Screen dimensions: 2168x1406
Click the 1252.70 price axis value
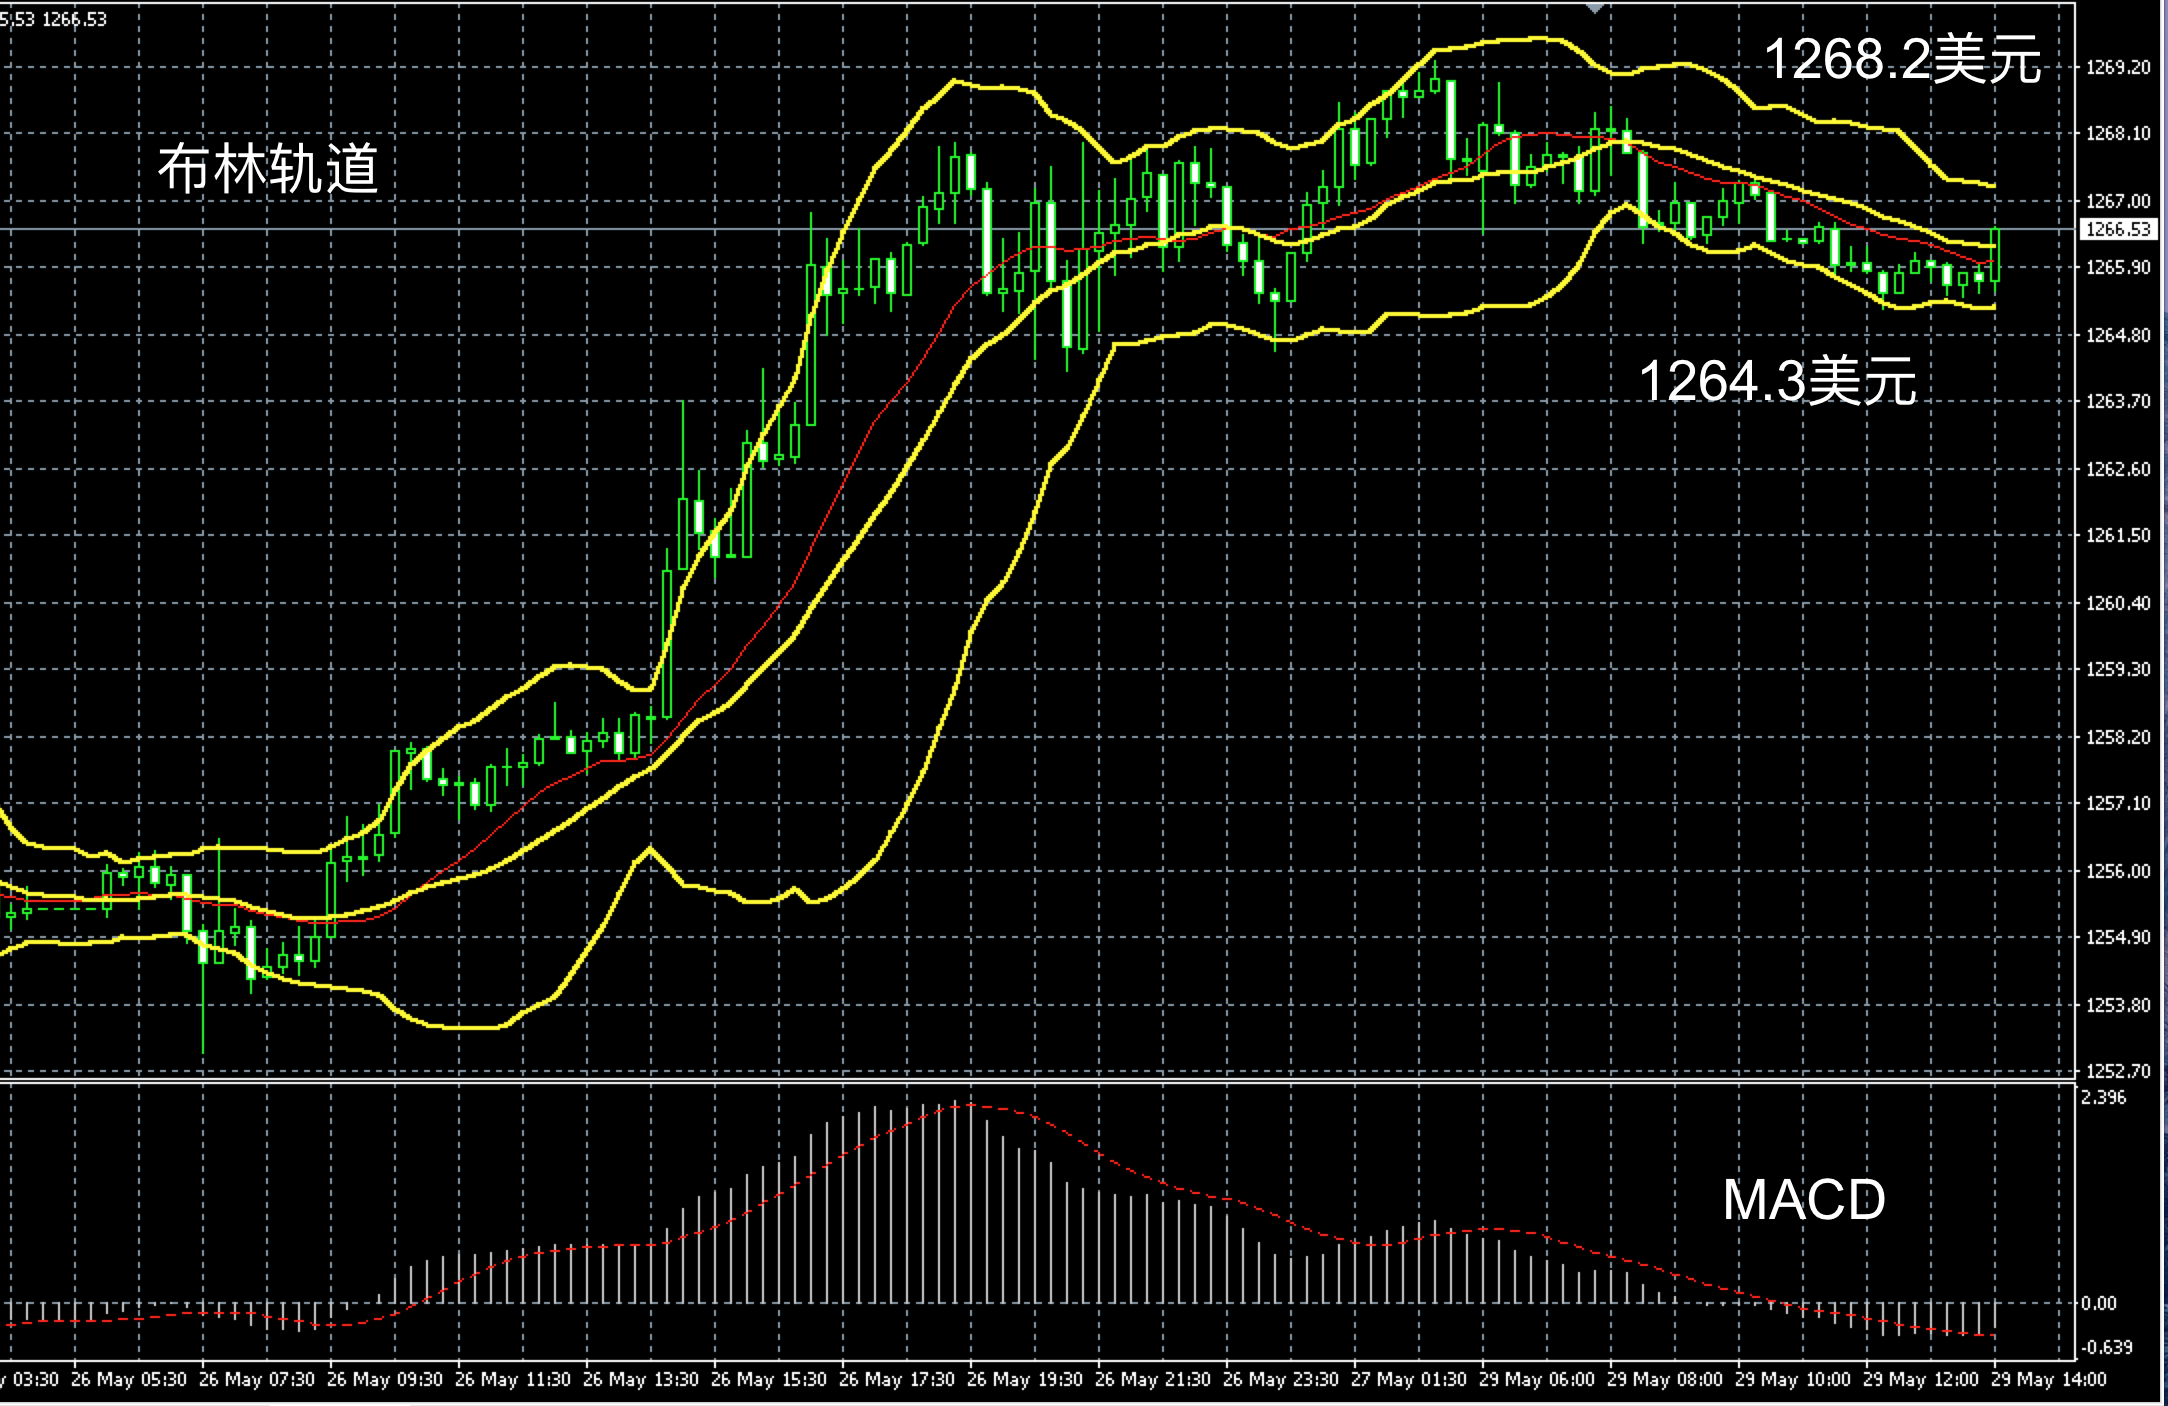click(x=2117, y=1071)
